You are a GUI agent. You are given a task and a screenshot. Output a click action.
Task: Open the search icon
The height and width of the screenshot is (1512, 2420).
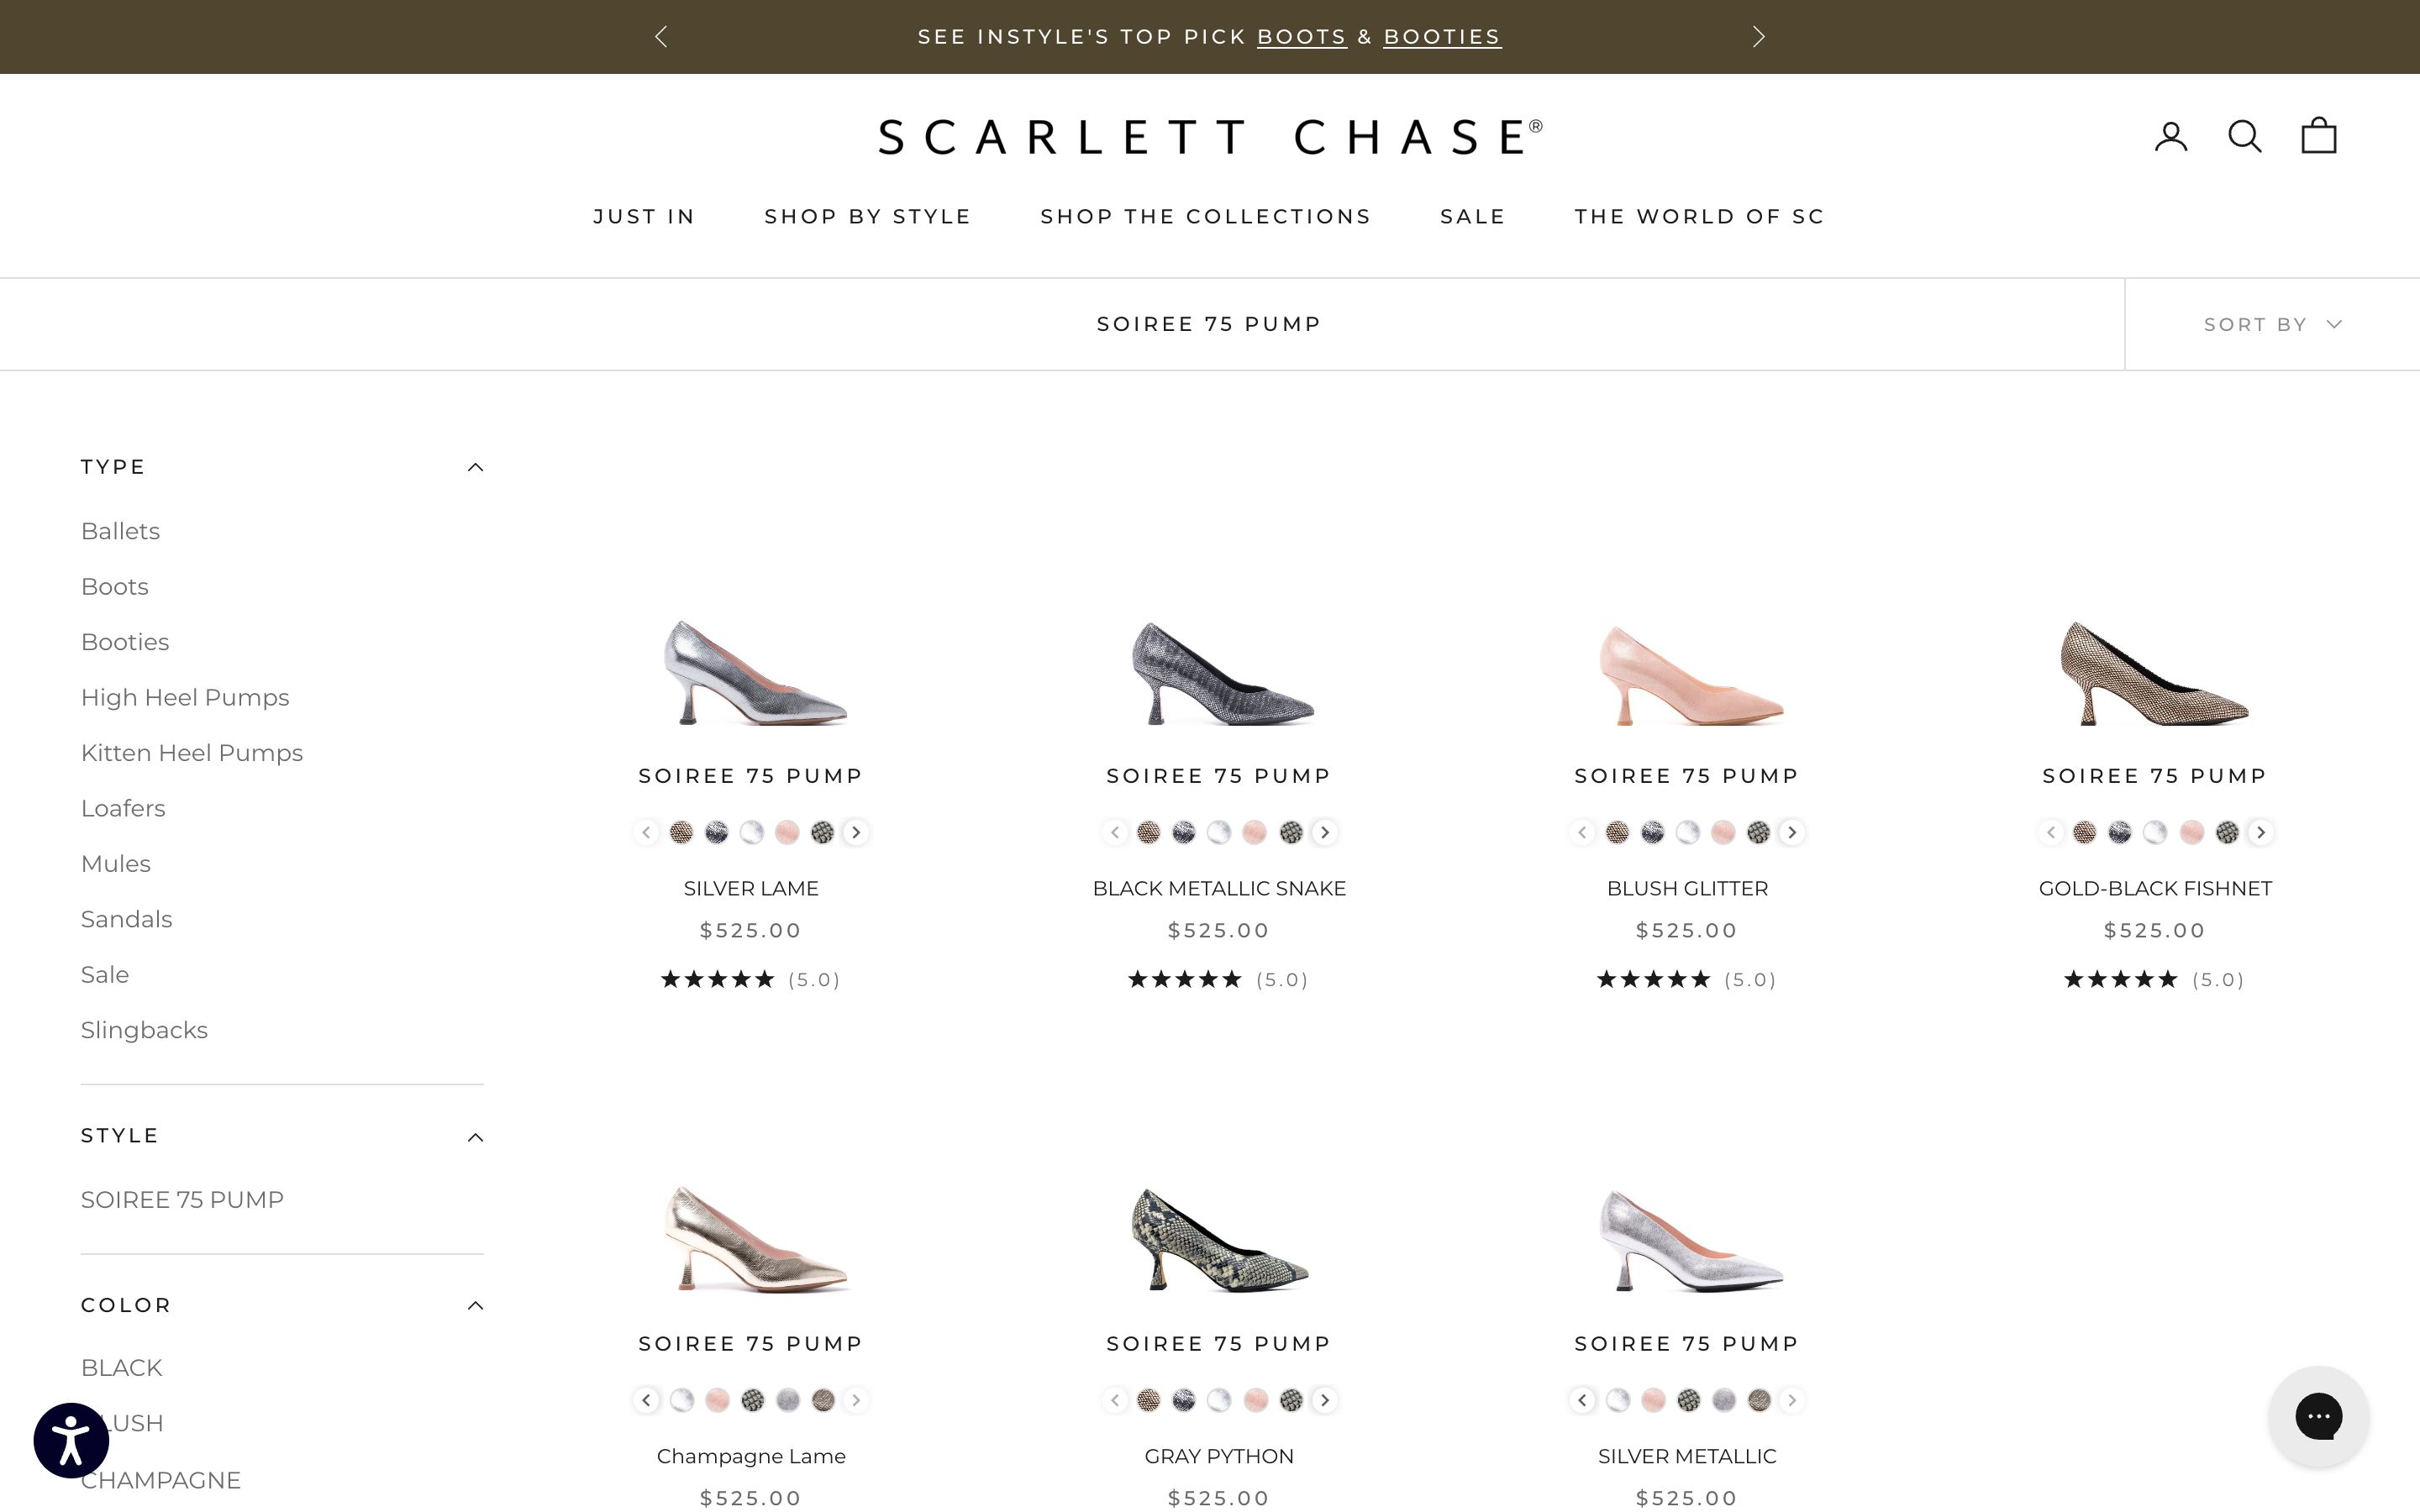point(2244,135)
